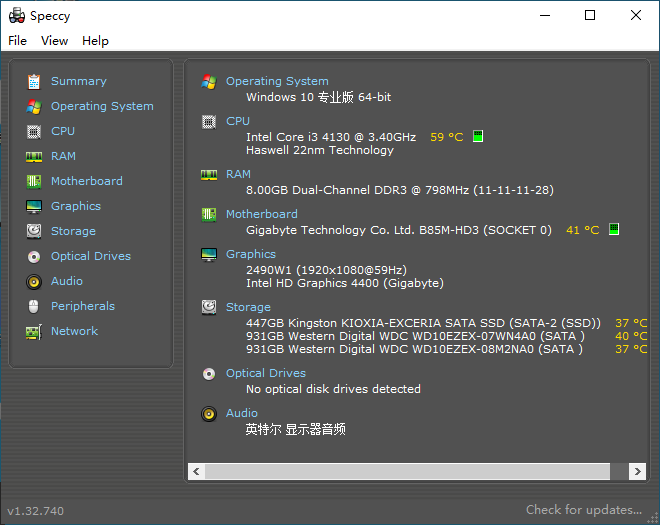Click the Operating System heading link in summary

(x=277, y=81)
